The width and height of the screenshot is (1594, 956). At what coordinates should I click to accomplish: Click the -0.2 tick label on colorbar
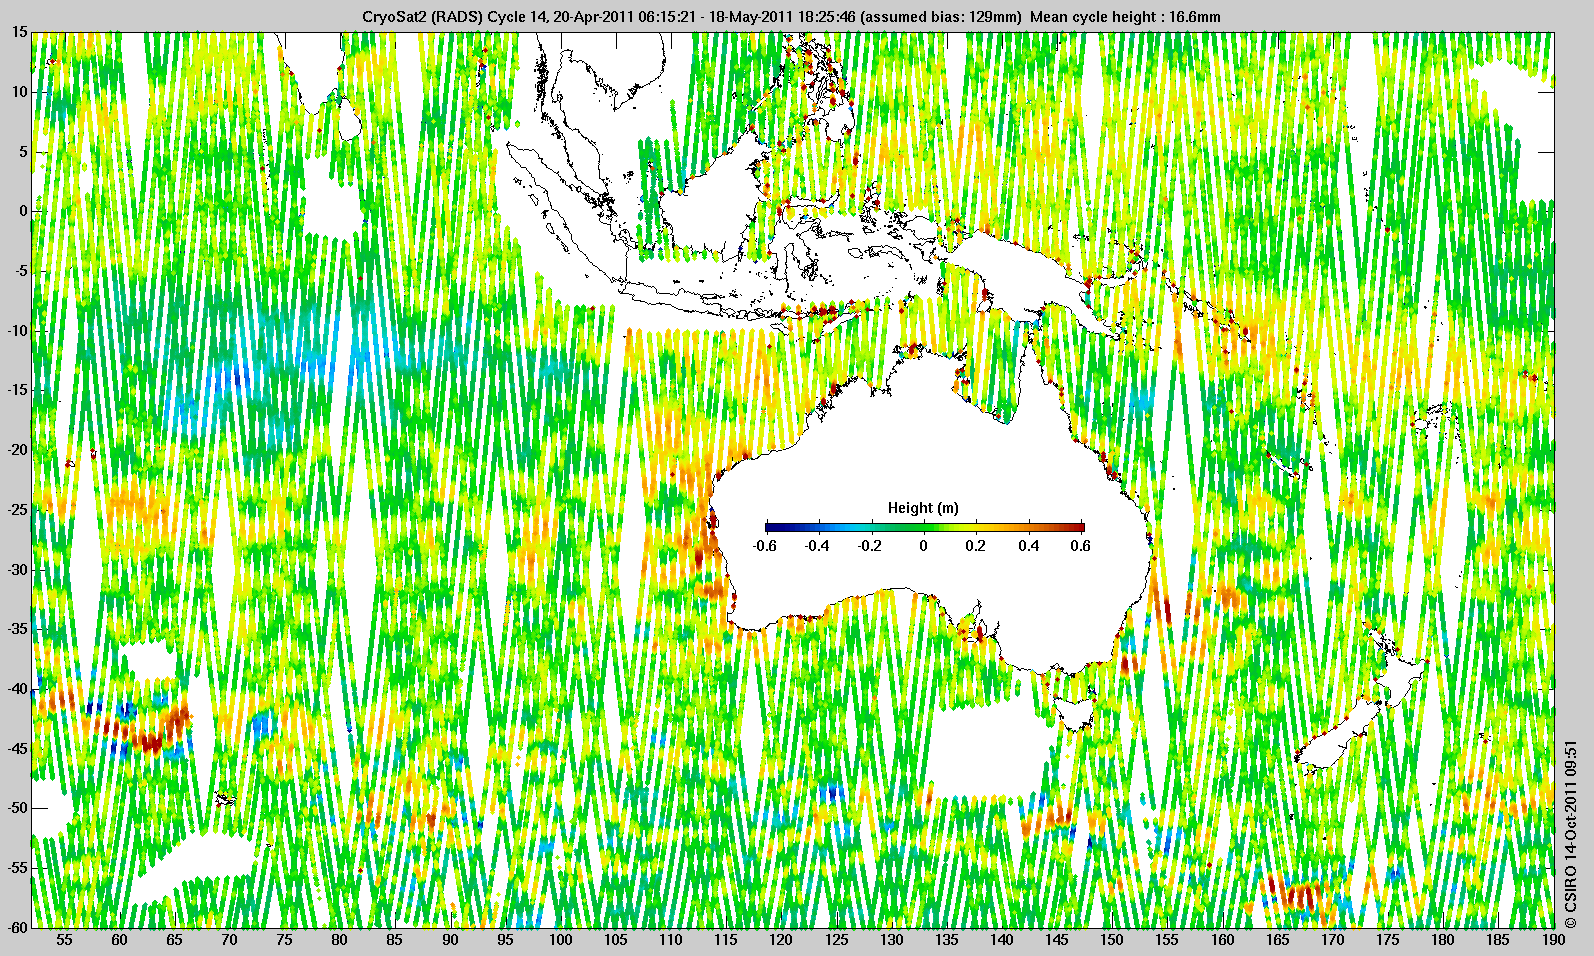(869, 546)
